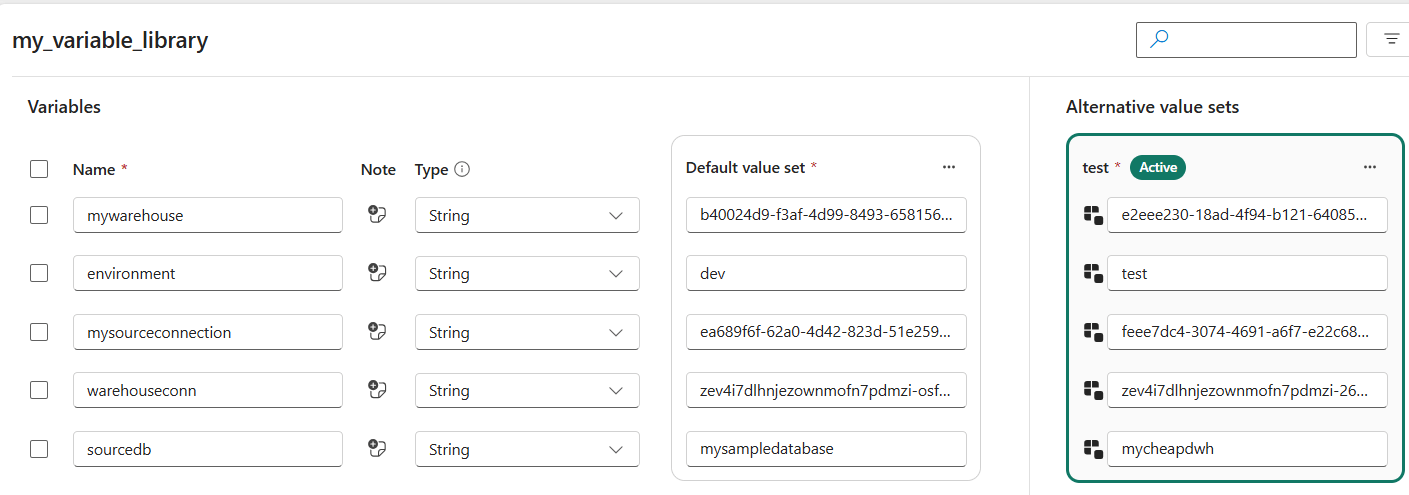The height and width of the screenshot is (495, 1409).
Task: Click the search box
Action: [1246, 39]
